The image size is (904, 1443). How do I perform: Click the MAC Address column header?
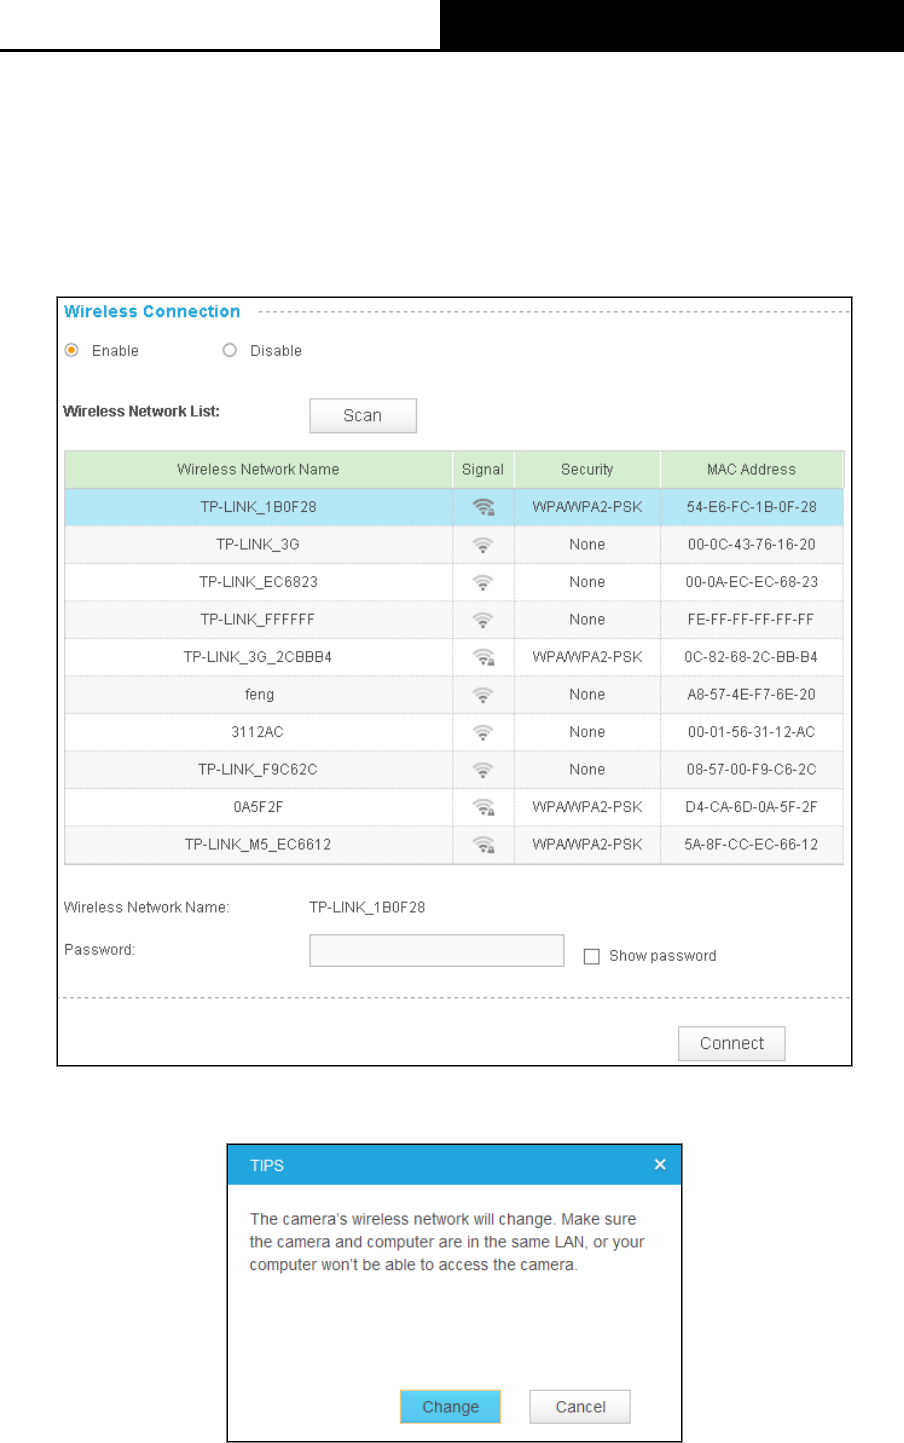point(752,469)
